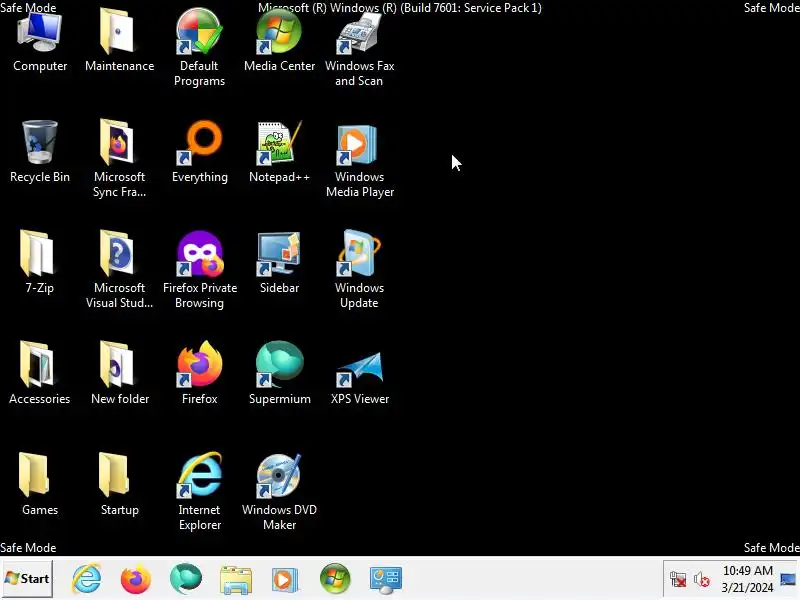
Task: Open Media Center from the taskbar
Action: tap(335, 579)
